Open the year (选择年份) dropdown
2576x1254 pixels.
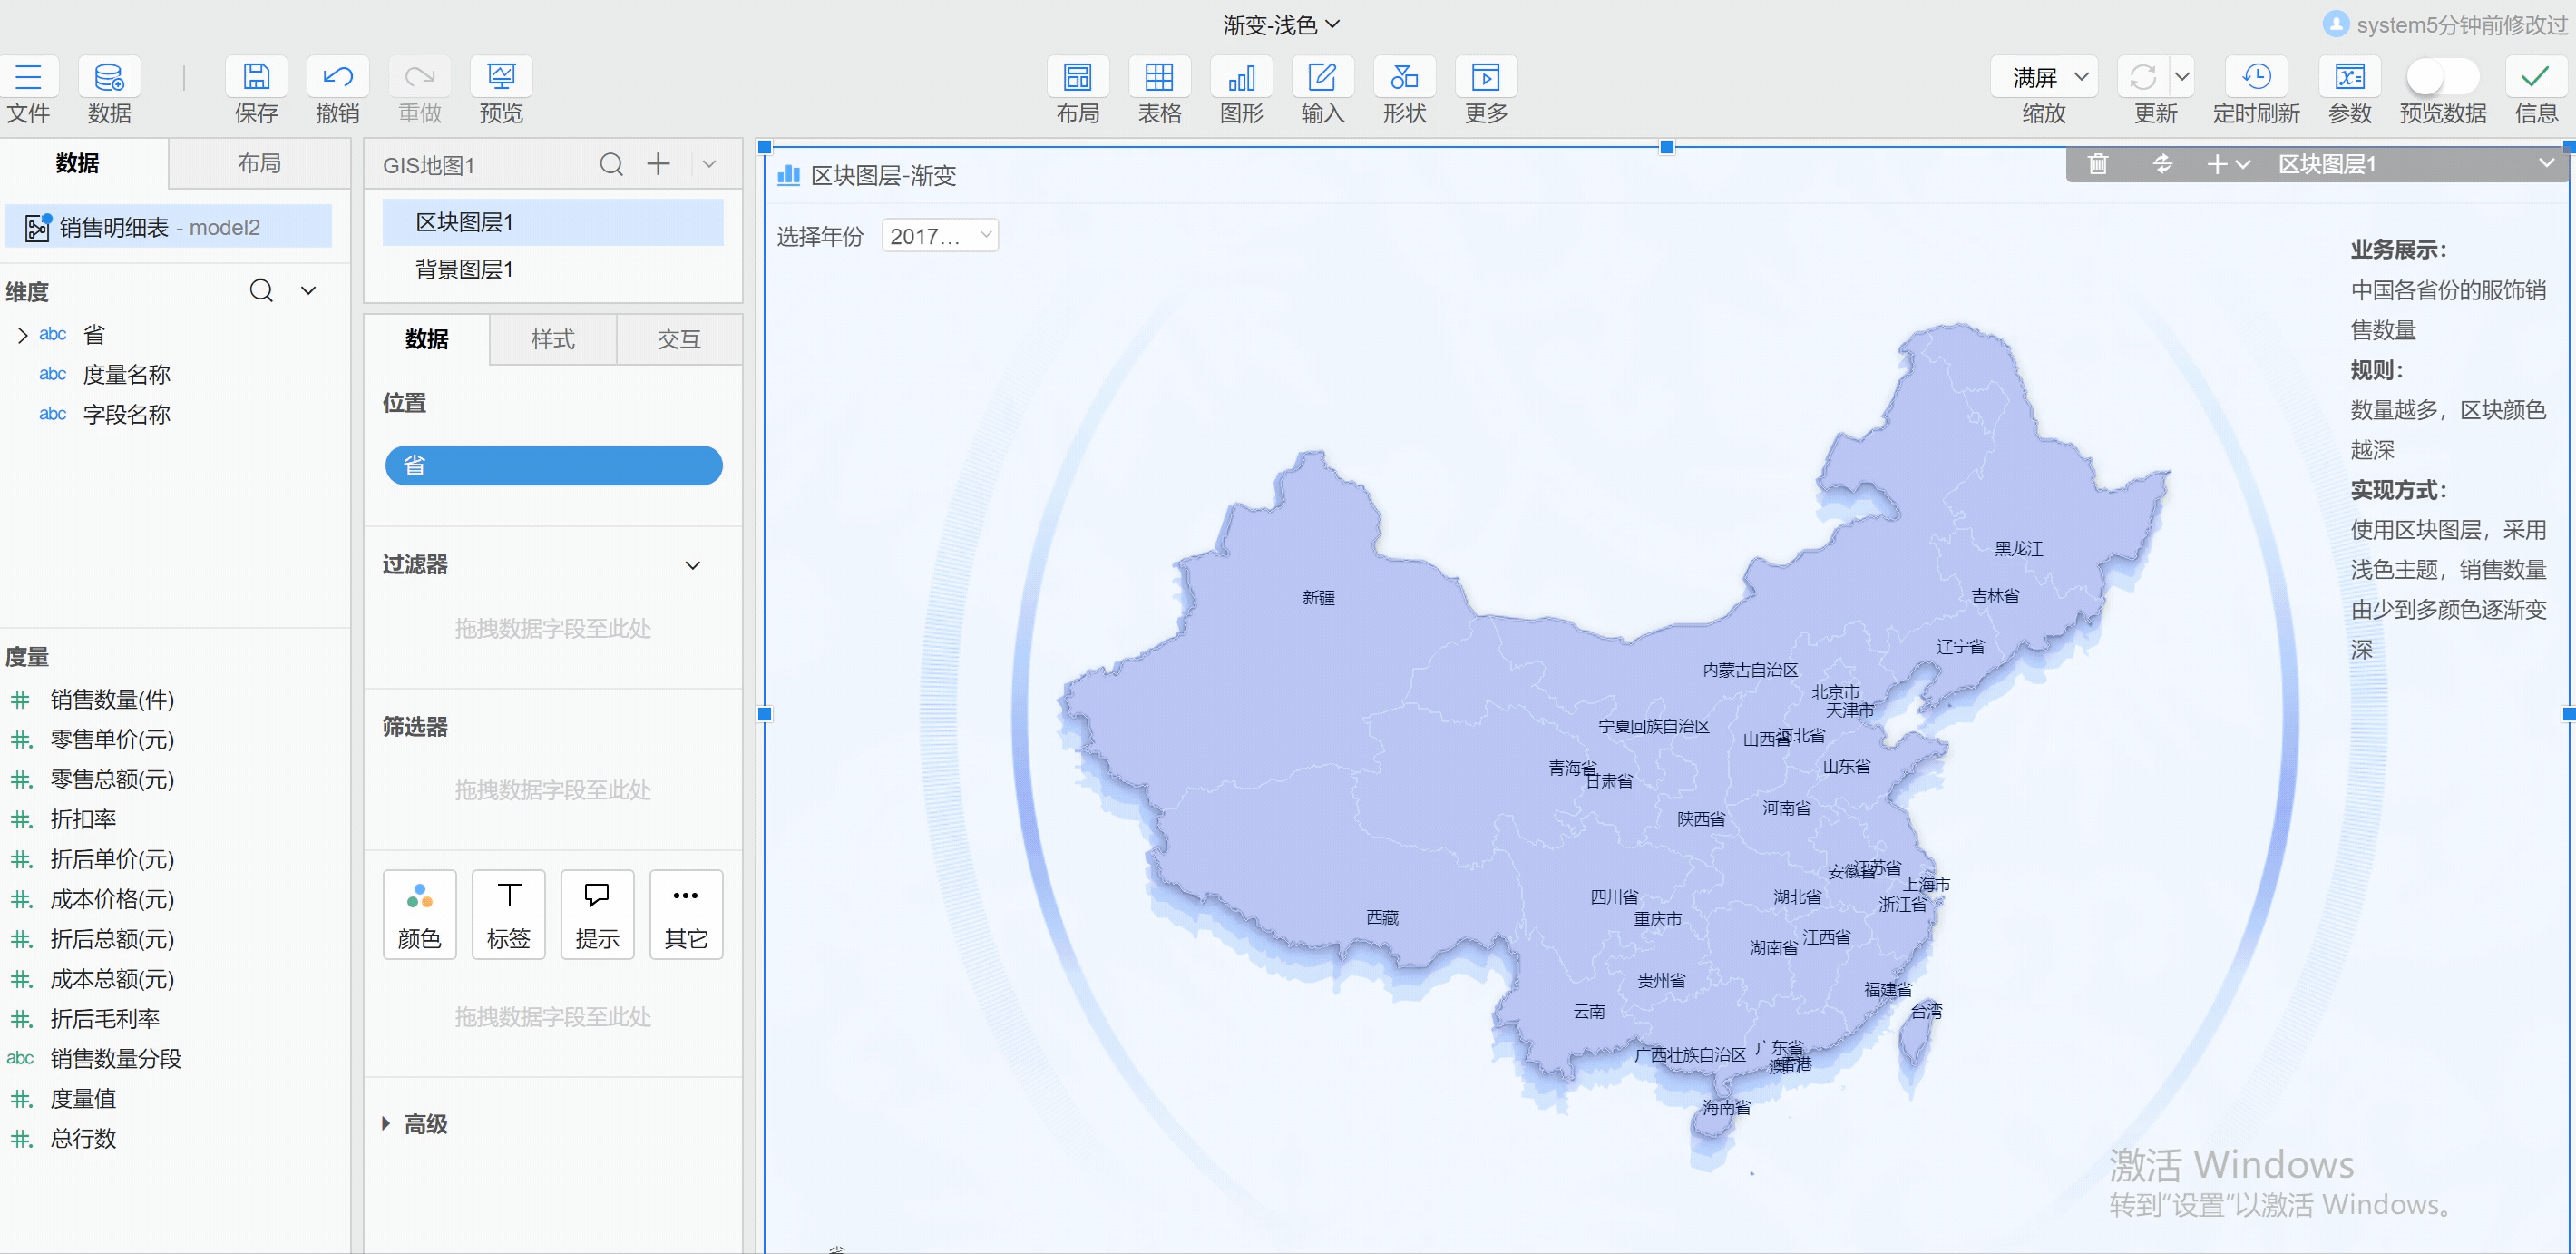939,236
